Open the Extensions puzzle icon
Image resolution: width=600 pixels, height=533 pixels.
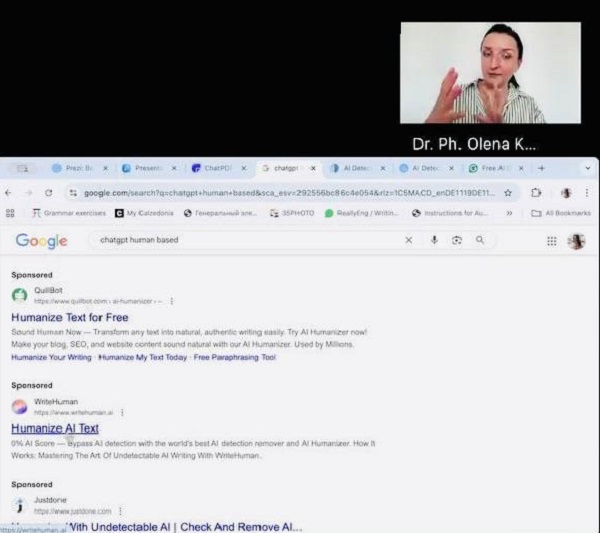[x=536, y=193]
